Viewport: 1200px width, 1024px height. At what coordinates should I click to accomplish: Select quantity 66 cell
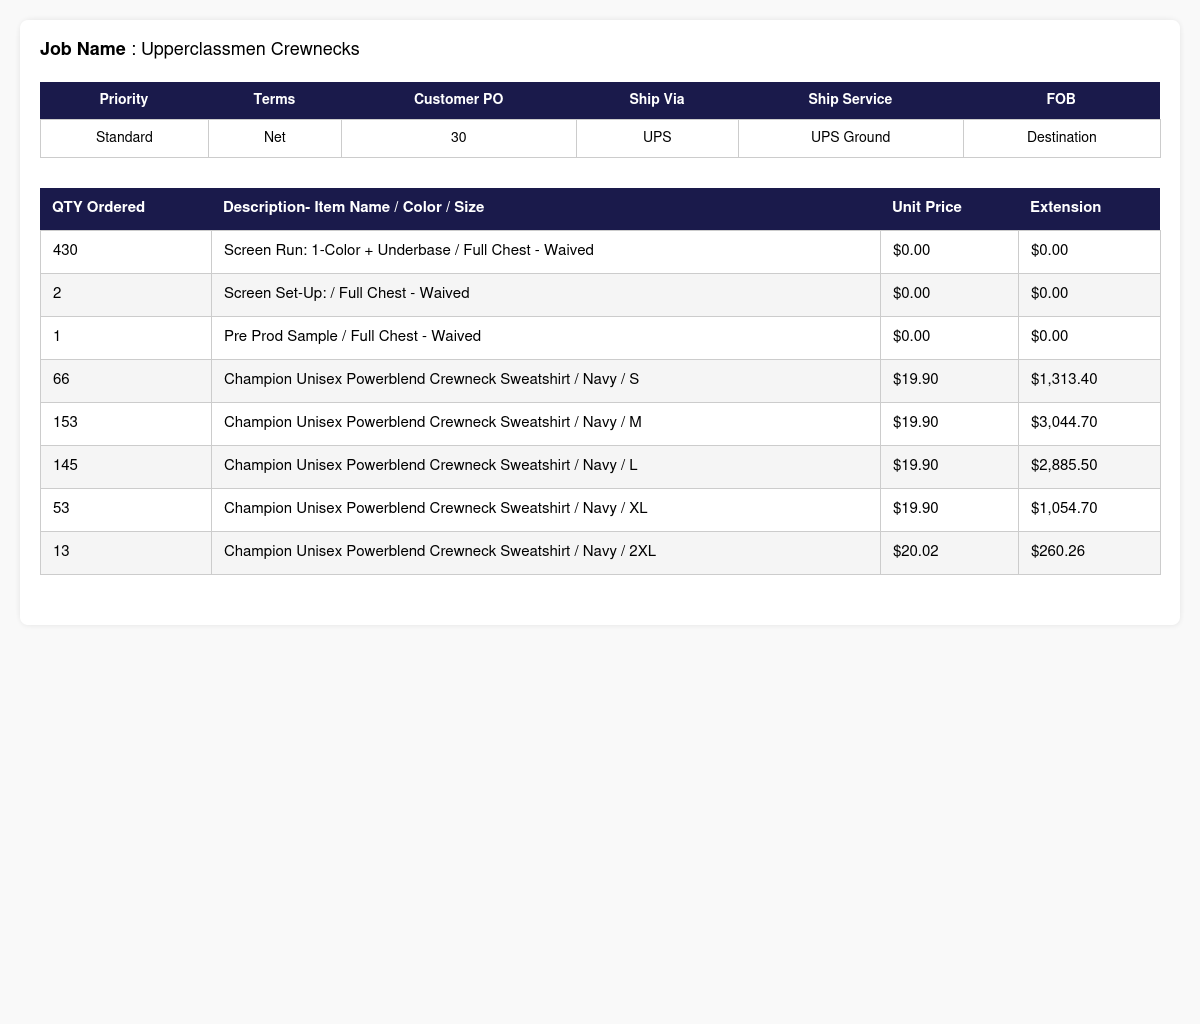(126, 380)
